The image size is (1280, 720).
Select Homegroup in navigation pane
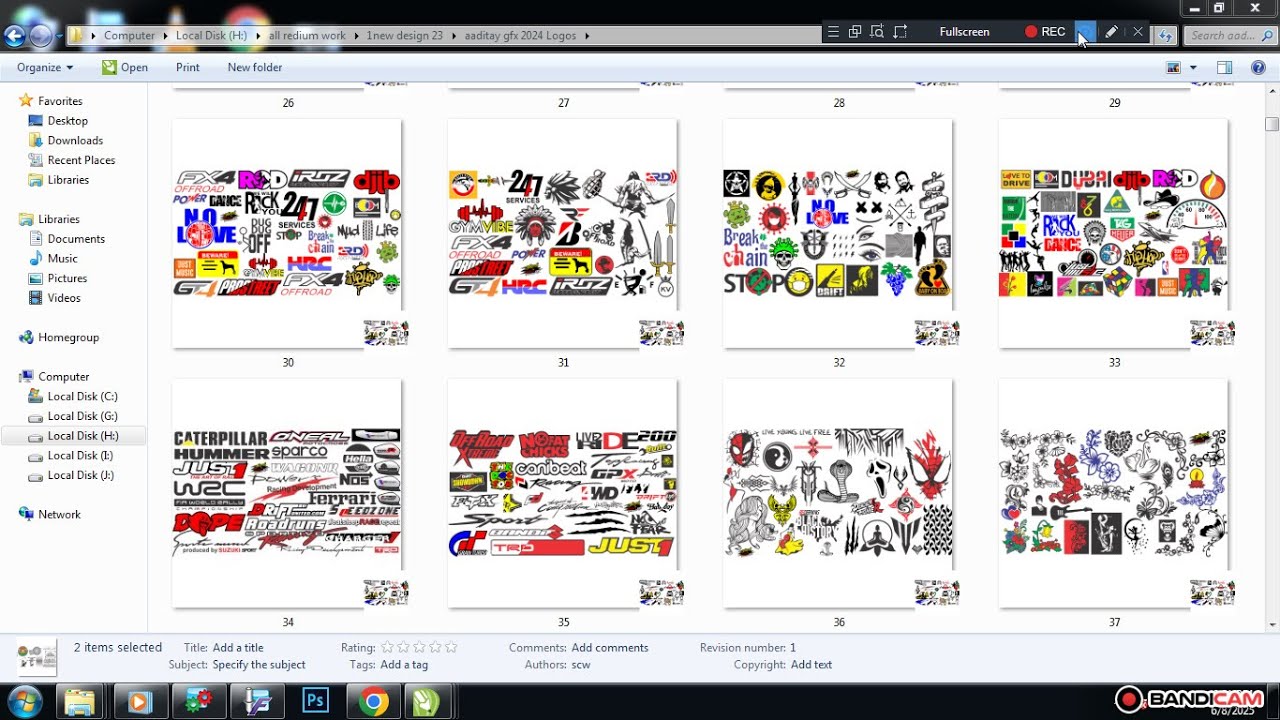click(68, 338)
